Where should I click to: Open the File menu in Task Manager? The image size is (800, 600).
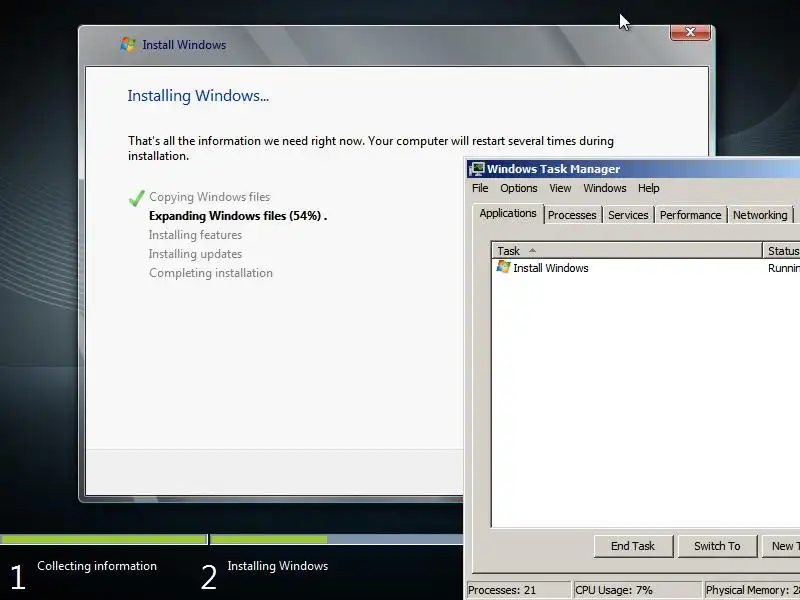point(480,188)
